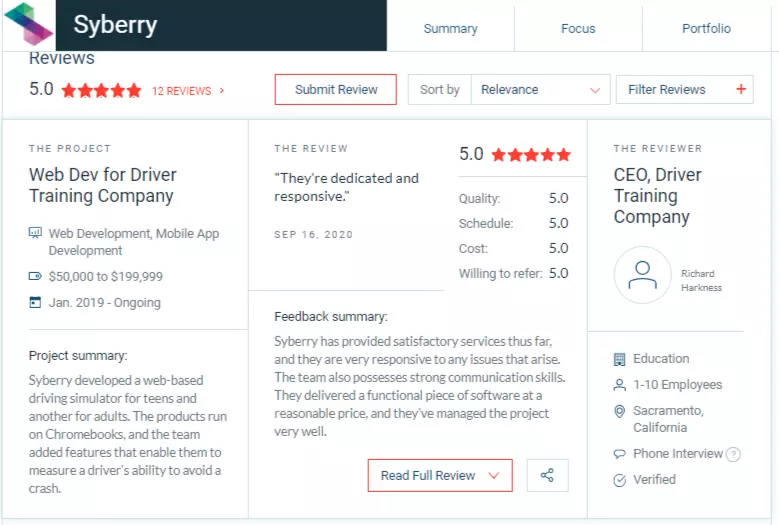Expand Filter Reviews with plus icon

coord(685,89)
